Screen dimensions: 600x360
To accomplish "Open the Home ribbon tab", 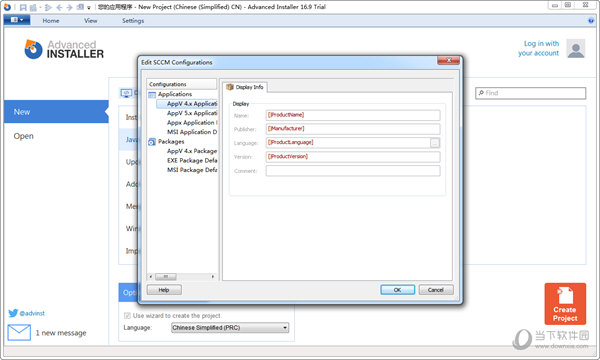I will click(51, 21).
